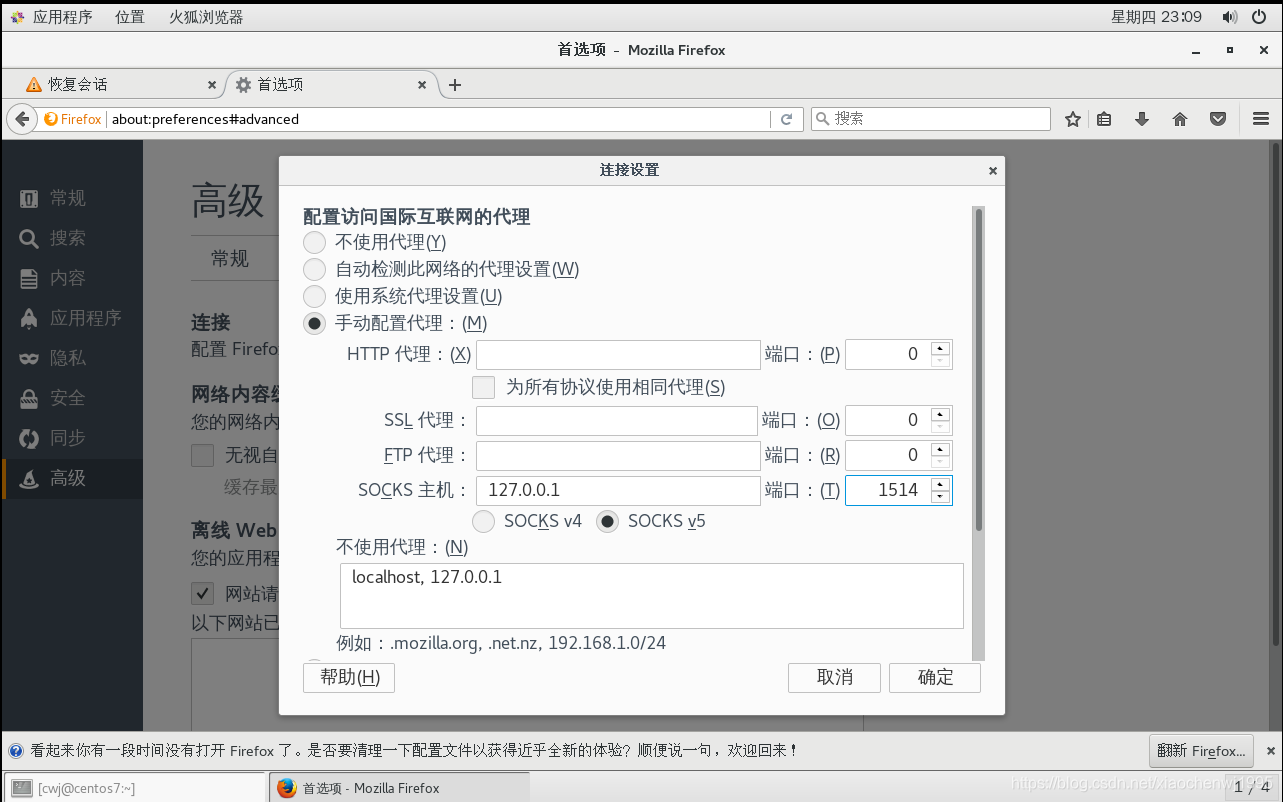Close the 恢复会话 tab
The width and height of the screenshot is (1283, 802).
coord(211,85)
